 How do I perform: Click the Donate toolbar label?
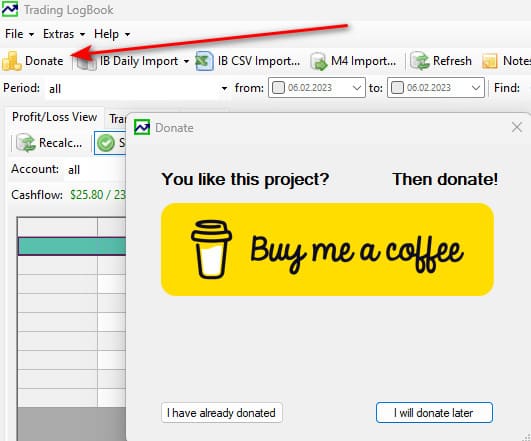click(x=44, y=61)
